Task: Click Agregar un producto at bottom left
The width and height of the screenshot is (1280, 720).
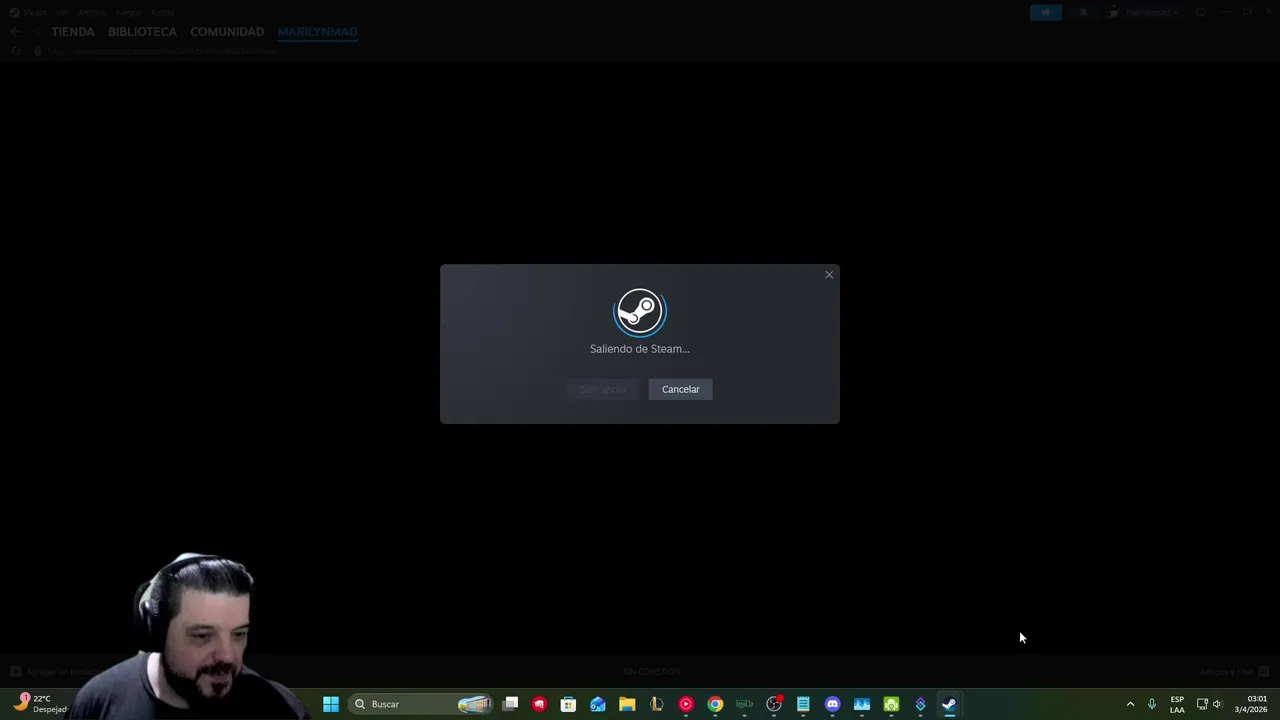Action: click(57, 672)
